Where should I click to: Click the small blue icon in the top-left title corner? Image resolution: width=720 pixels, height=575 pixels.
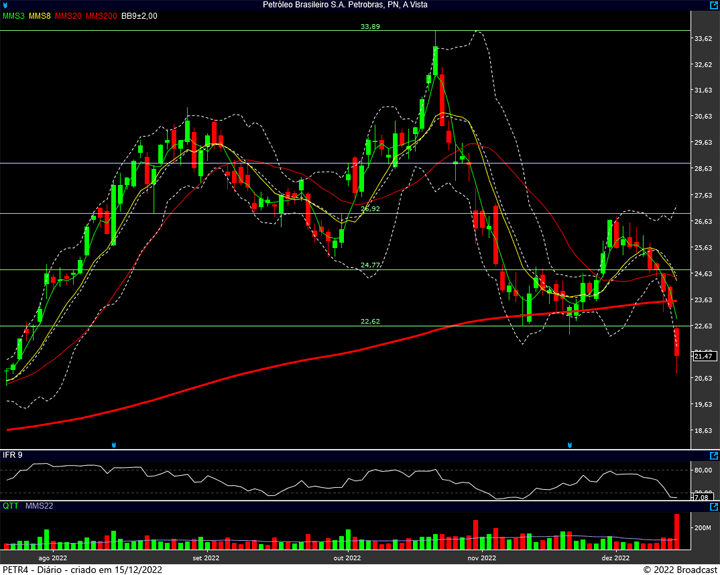6,5
